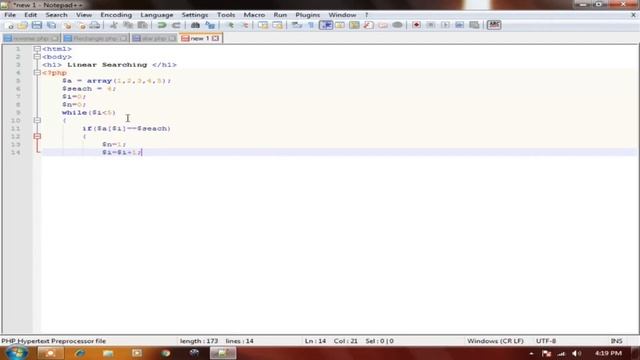Open the Macro menu

(x=254, y=15)
